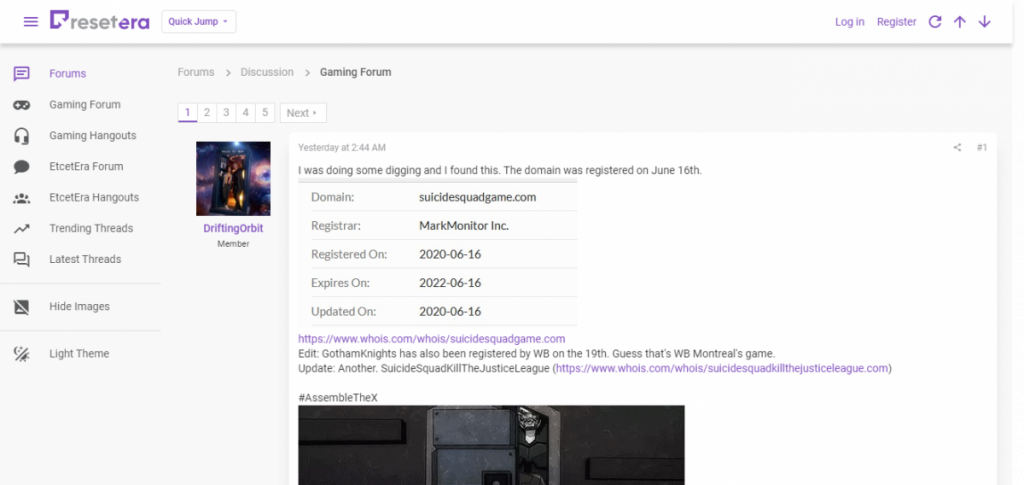The width and height of the screenshot is (1024, 485).
Task: Click the 'Member' label under DriftingOrbit
Action: (233, 243)
